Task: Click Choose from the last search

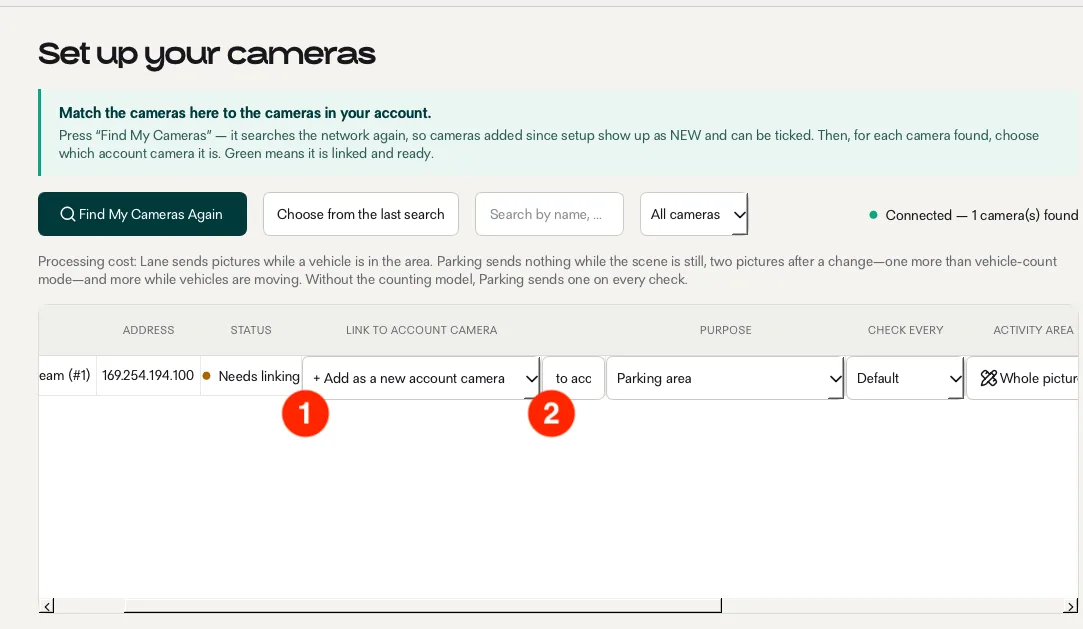Action: coord(361,214)
